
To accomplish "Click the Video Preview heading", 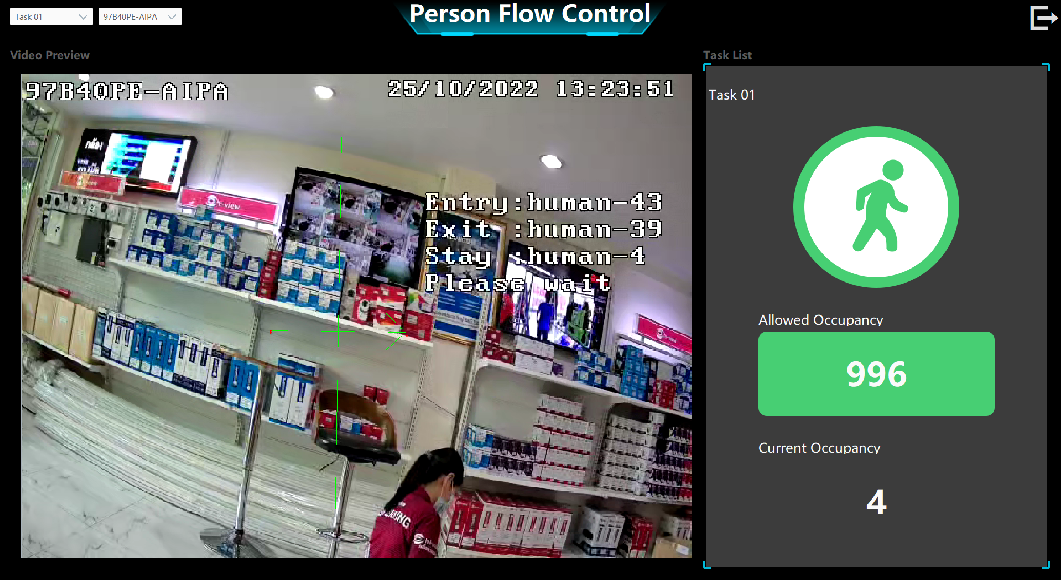I will 50,55.
